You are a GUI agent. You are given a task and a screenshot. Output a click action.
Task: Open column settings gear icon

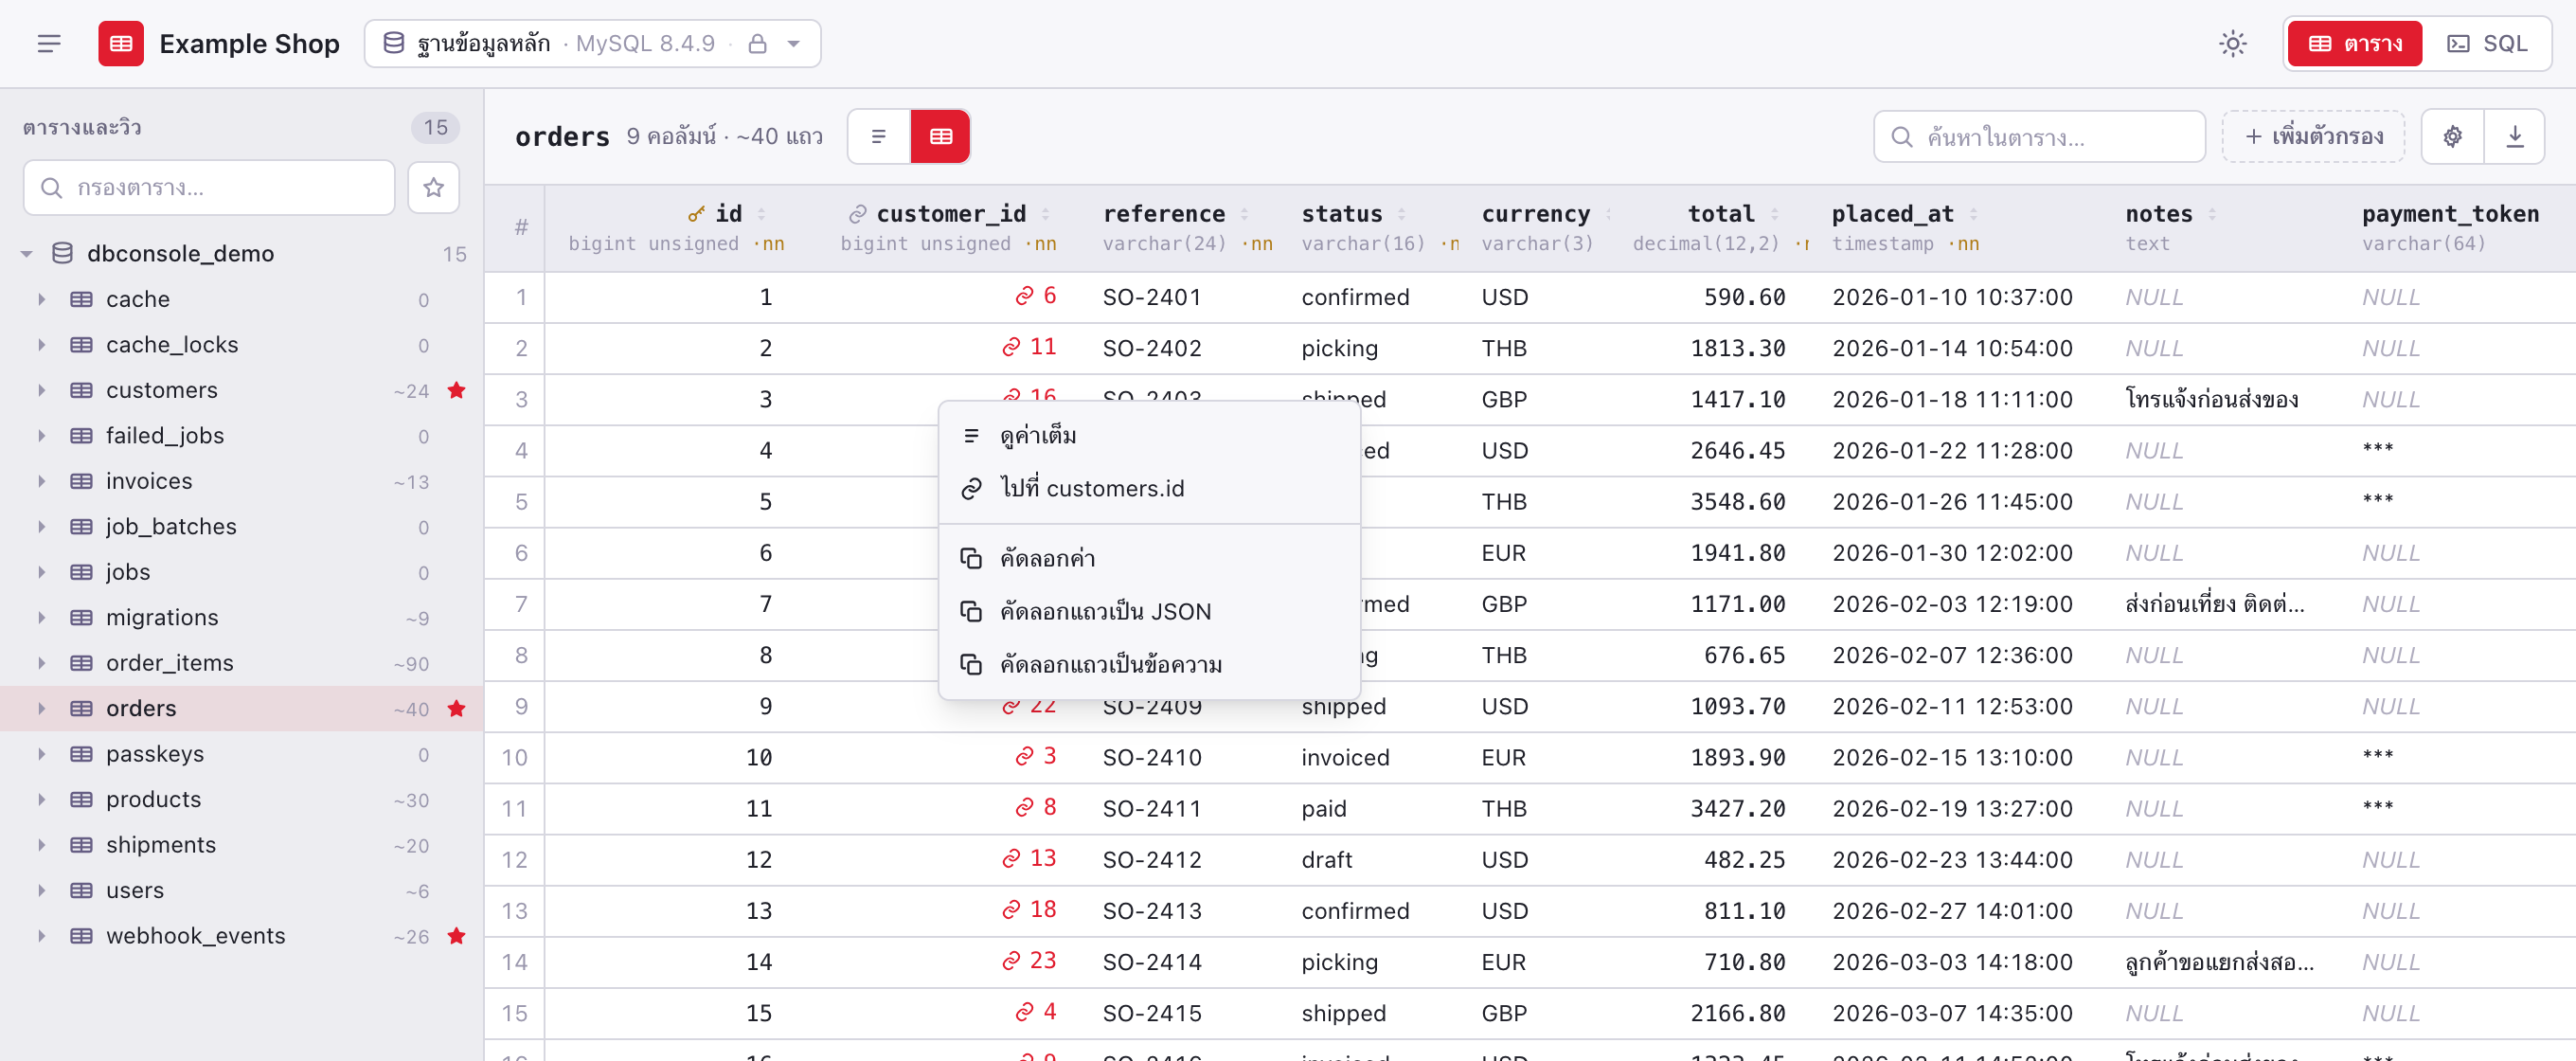(2452, 136)
